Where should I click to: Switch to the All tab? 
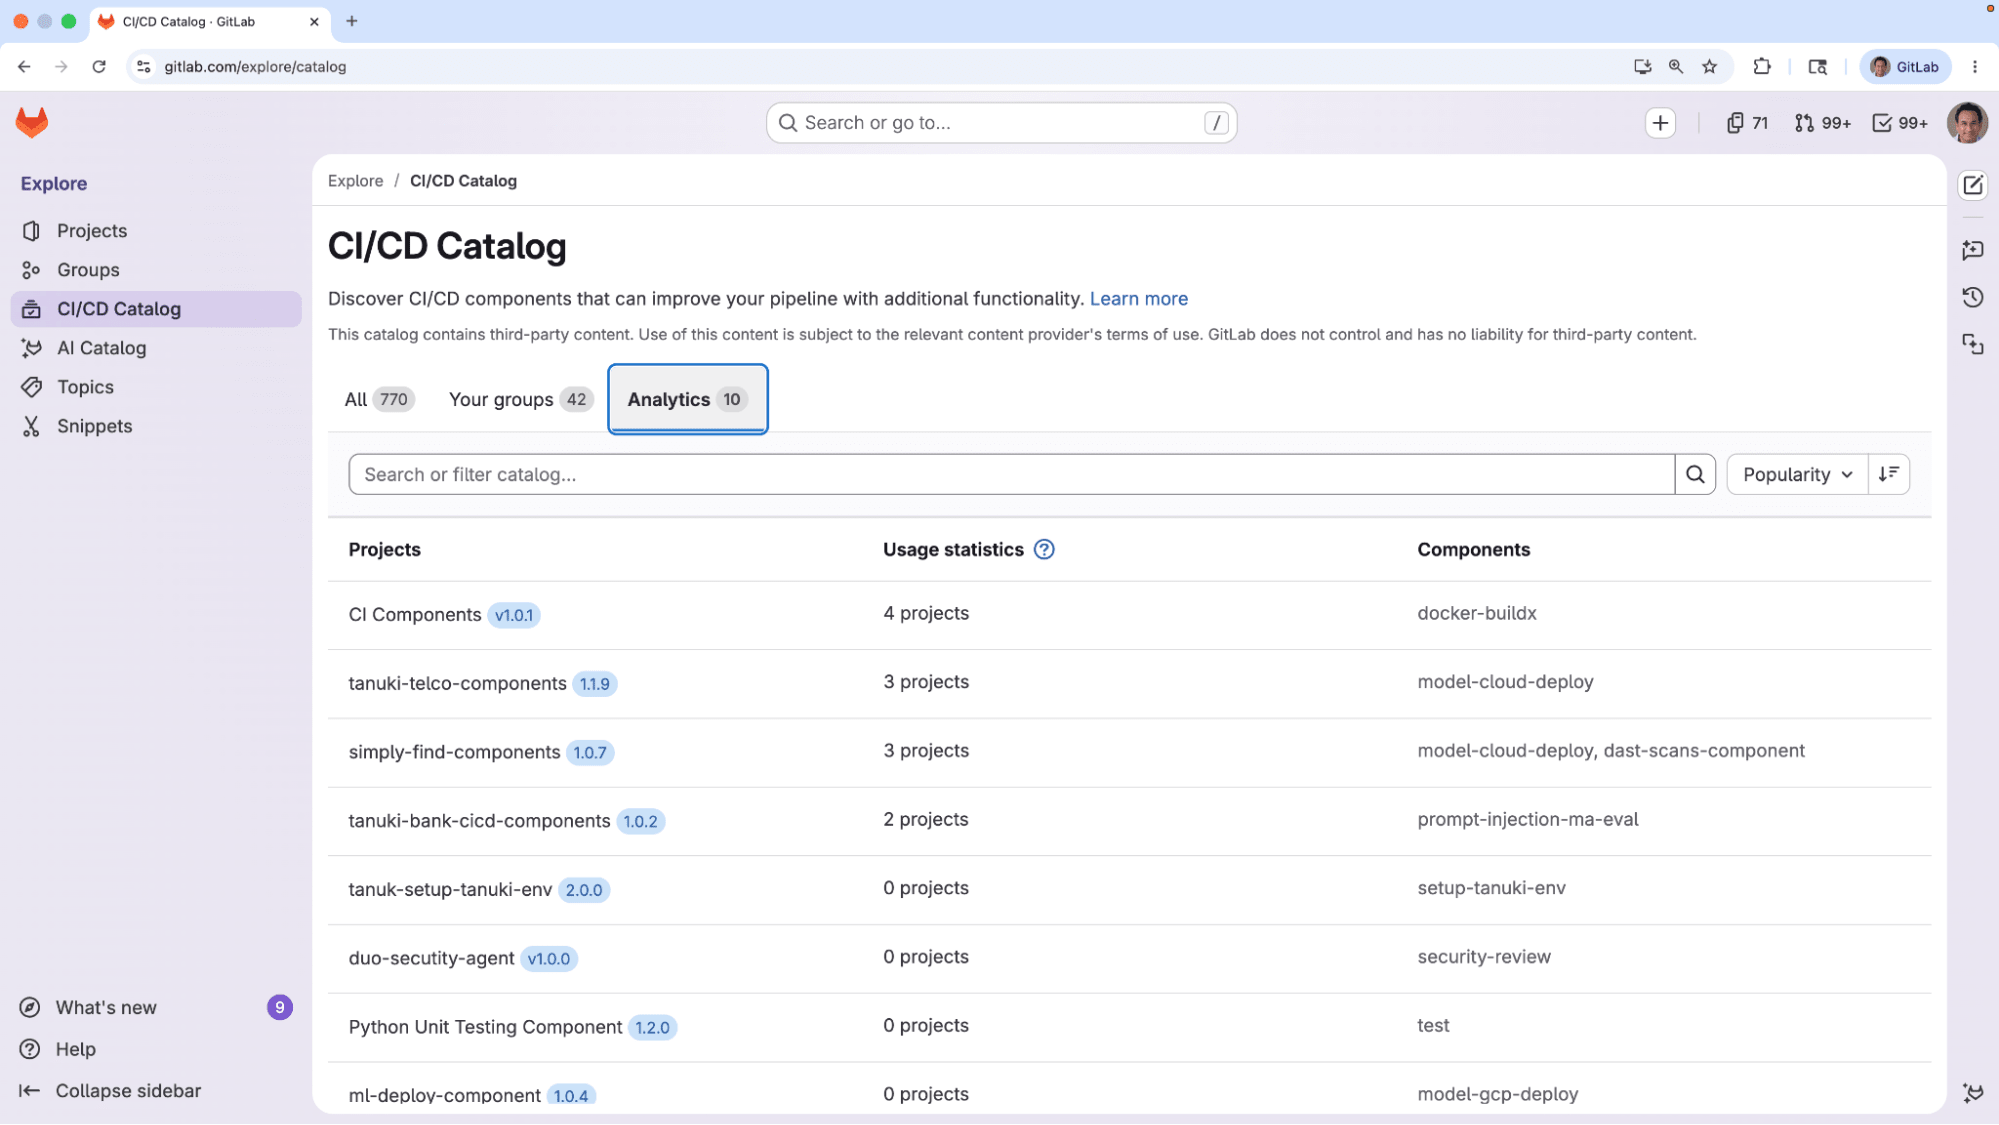pos(379,399)
